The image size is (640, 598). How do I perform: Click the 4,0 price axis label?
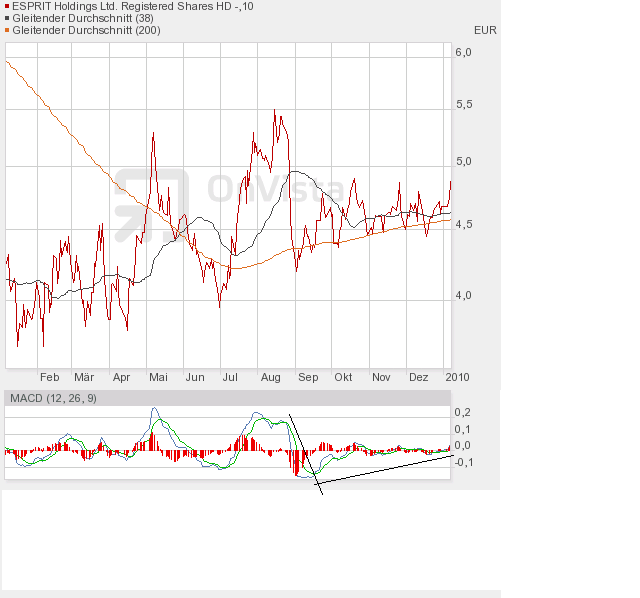pyautogui.click(x=463, y=295)
